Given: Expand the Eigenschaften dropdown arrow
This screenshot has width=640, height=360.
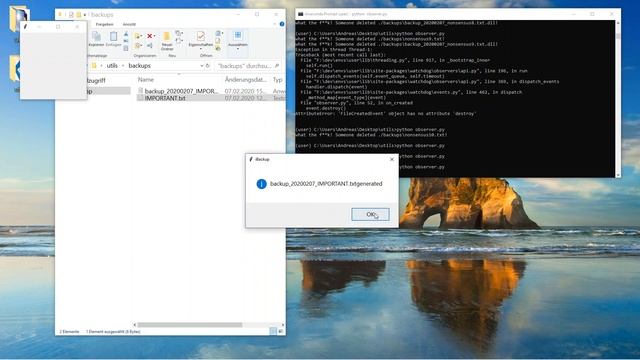Looking at the screenshot, I should (x=200, y=49).
